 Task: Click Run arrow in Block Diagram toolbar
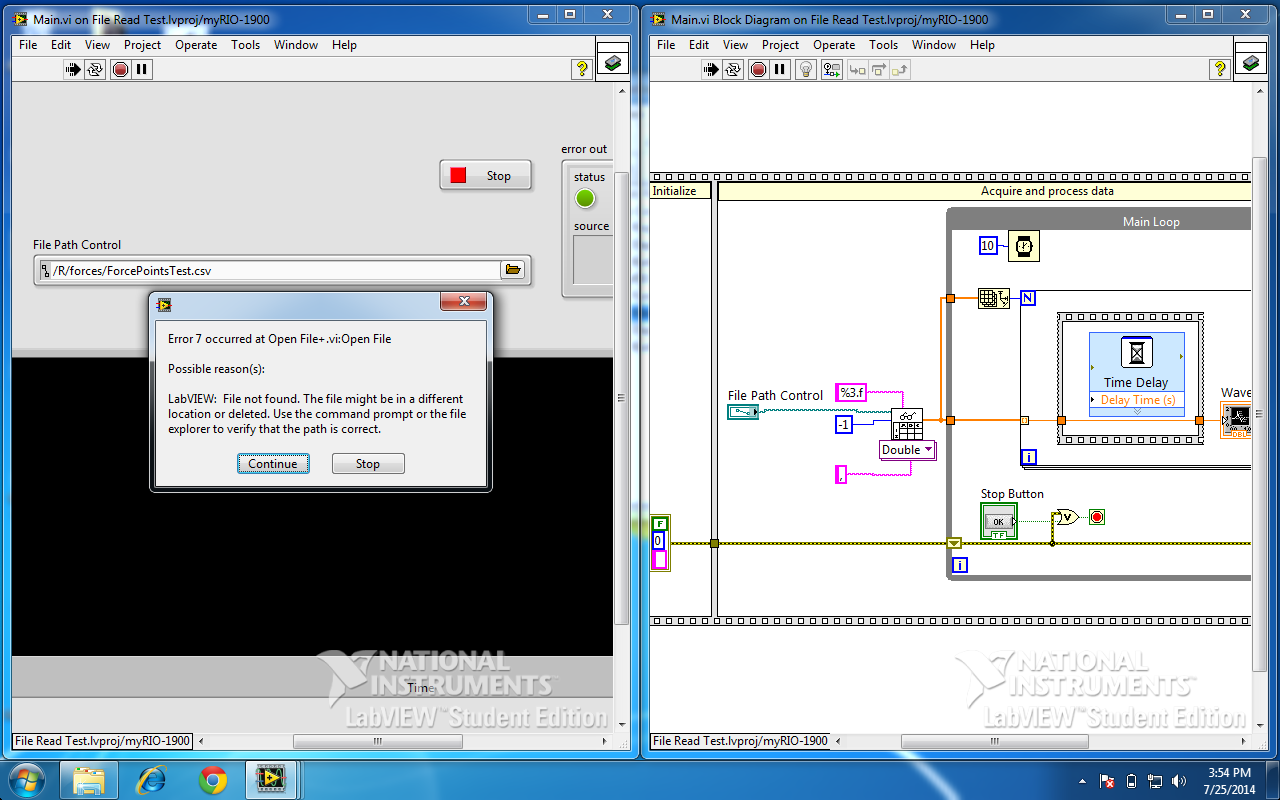pos(711,69)
